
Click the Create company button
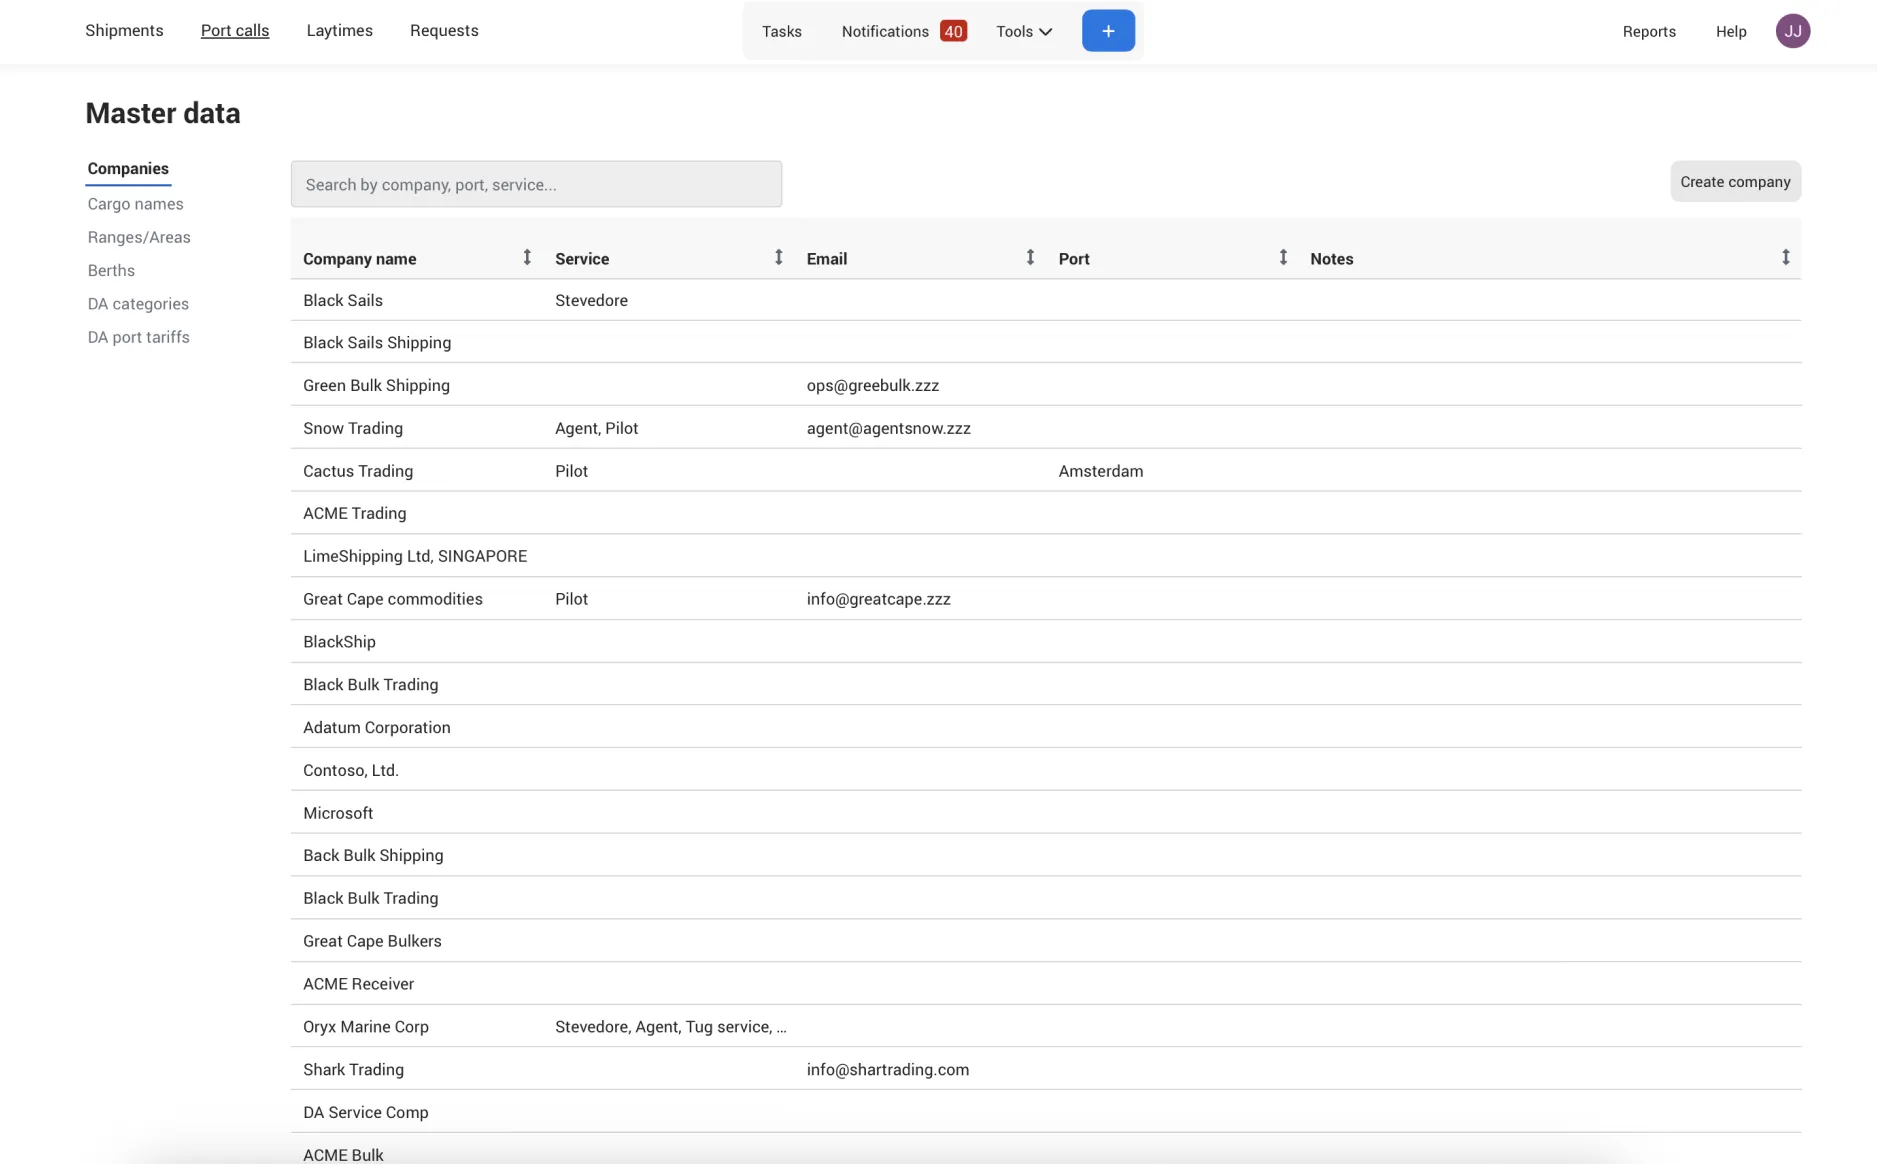[1735, 182]
